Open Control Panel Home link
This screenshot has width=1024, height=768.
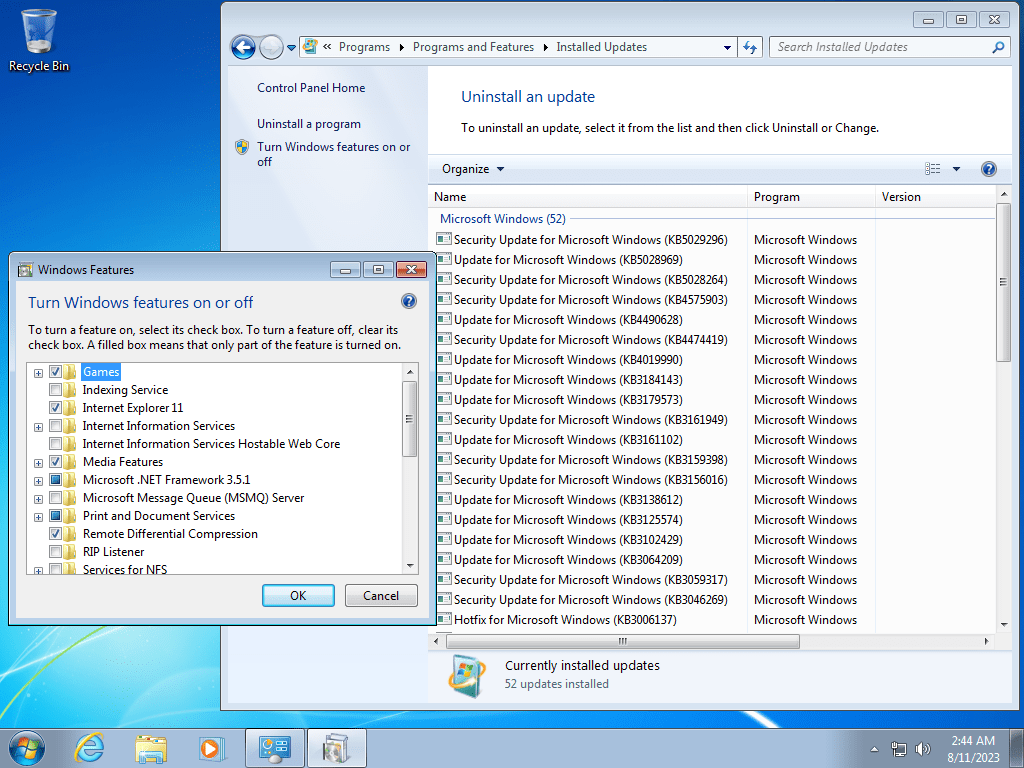(x=311, y=88)
